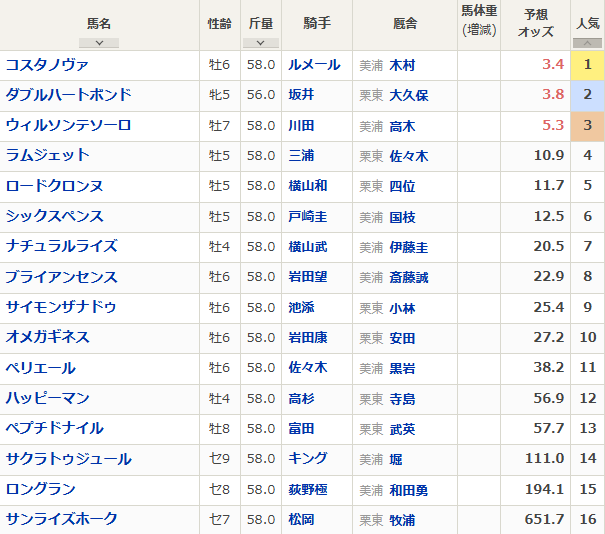Open horse ダブルハートボンド's page

tap(68, 95)
